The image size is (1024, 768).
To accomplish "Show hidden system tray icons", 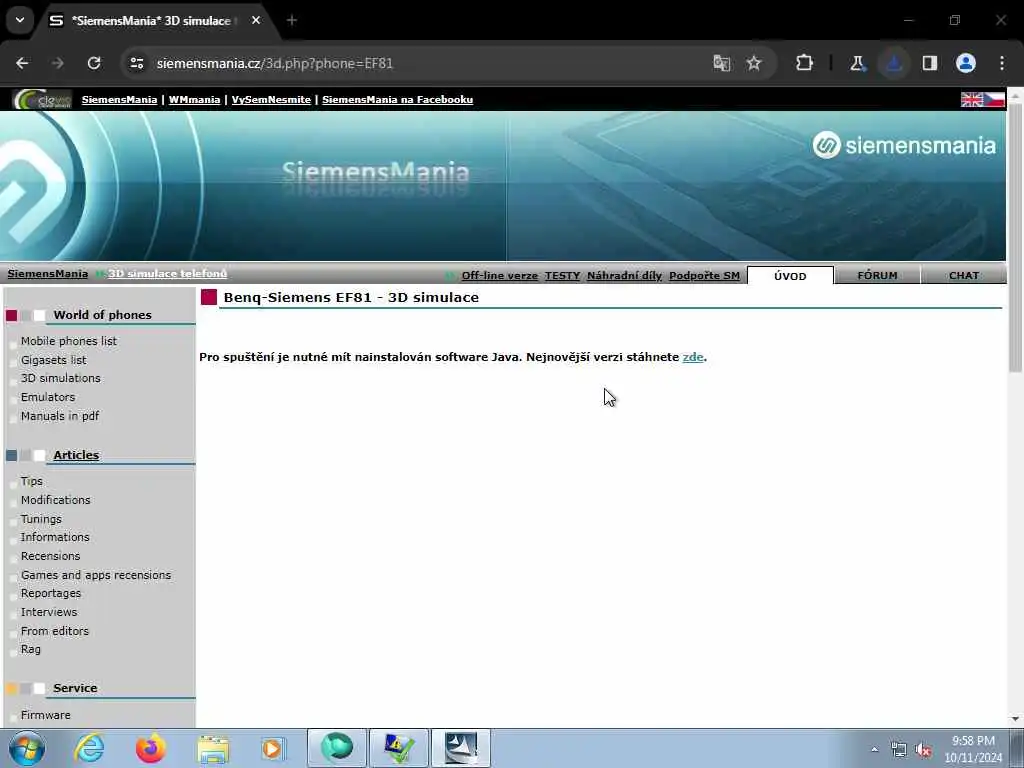I will coord(874,749).
